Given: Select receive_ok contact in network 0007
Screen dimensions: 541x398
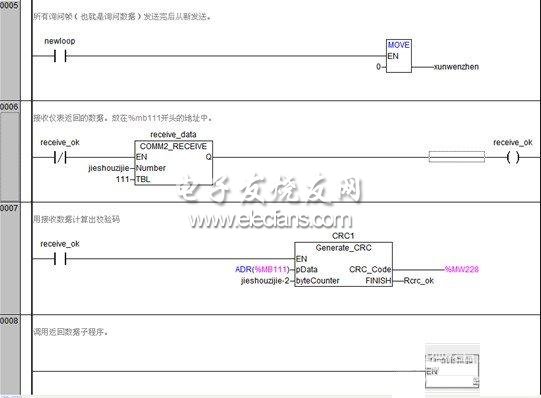Looking at the screenshot, I should point(60,259).
